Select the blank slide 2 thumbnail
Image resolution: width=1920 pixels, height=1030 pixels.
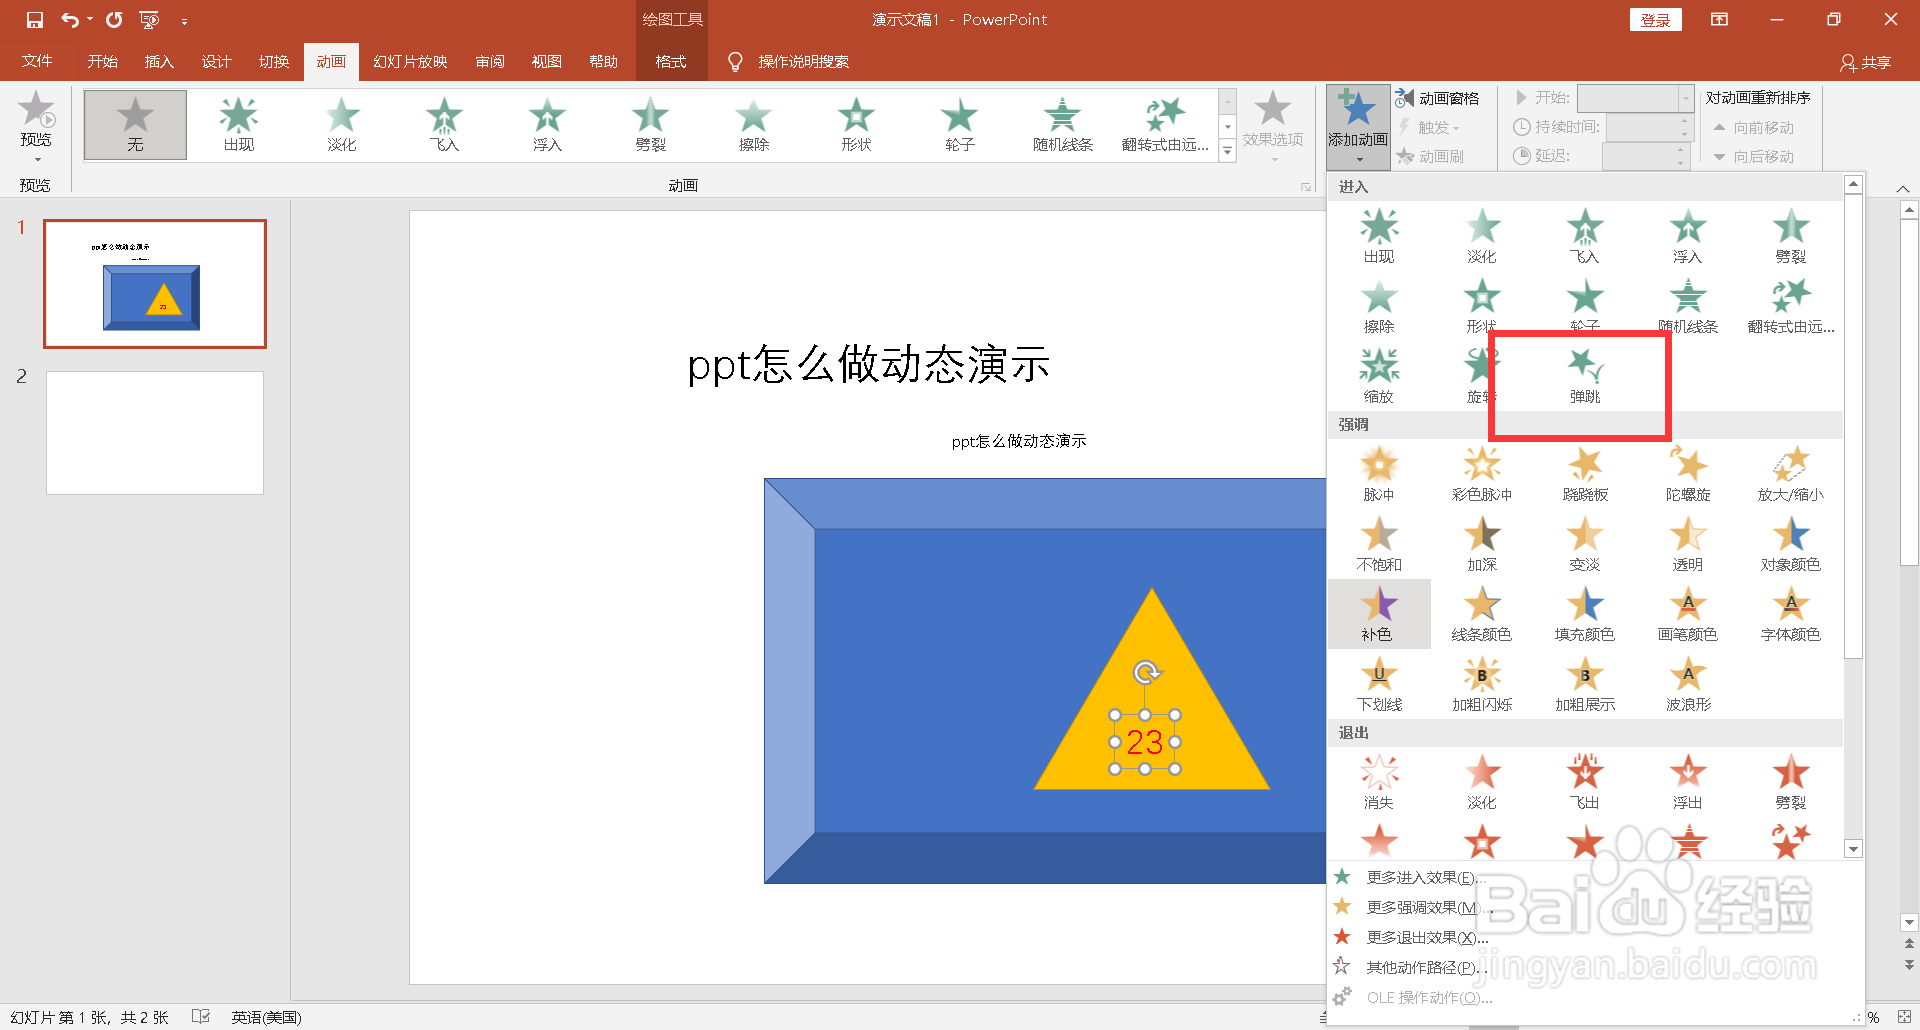pyautogui.click(x=155, y=432)
